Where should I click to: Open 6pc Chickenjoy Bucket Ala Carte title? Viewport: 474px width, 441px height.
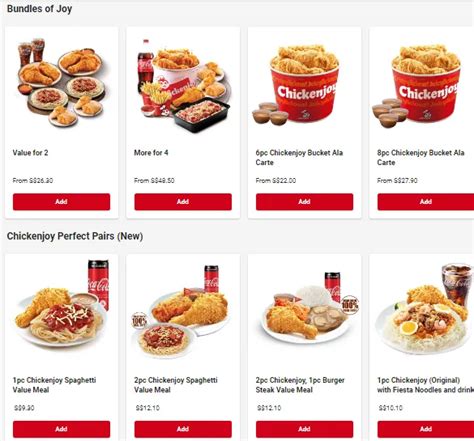[x=299, y=157]
